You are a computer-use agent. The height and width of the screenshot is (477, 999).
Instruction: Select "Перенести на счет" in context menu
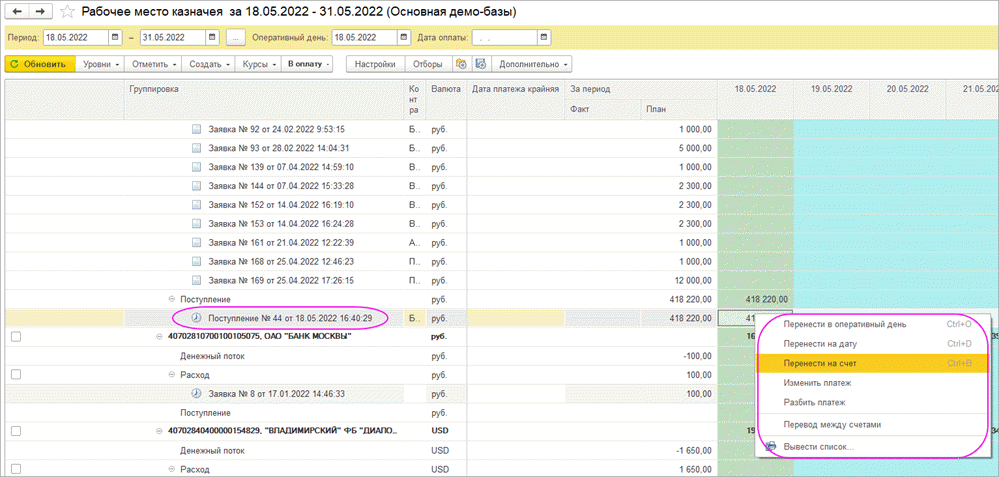click(x=820, y=362)
